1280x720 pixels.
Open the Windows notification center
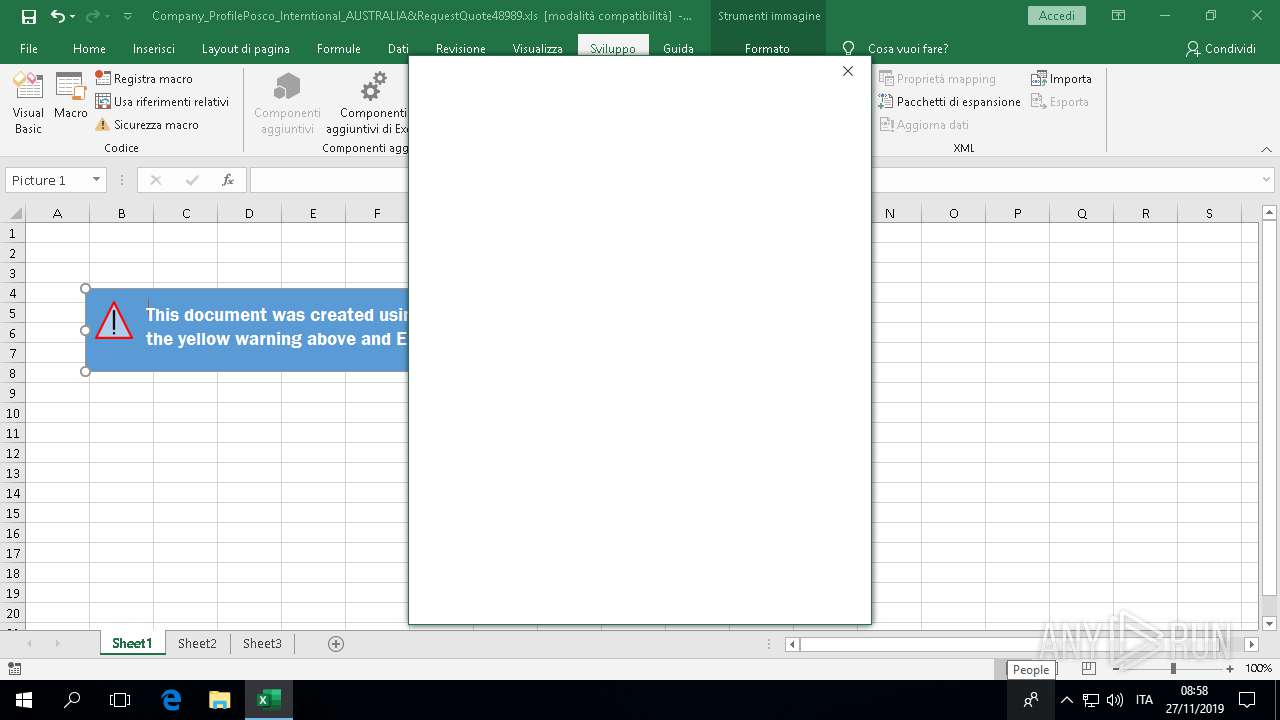[x=1247, y=700]
